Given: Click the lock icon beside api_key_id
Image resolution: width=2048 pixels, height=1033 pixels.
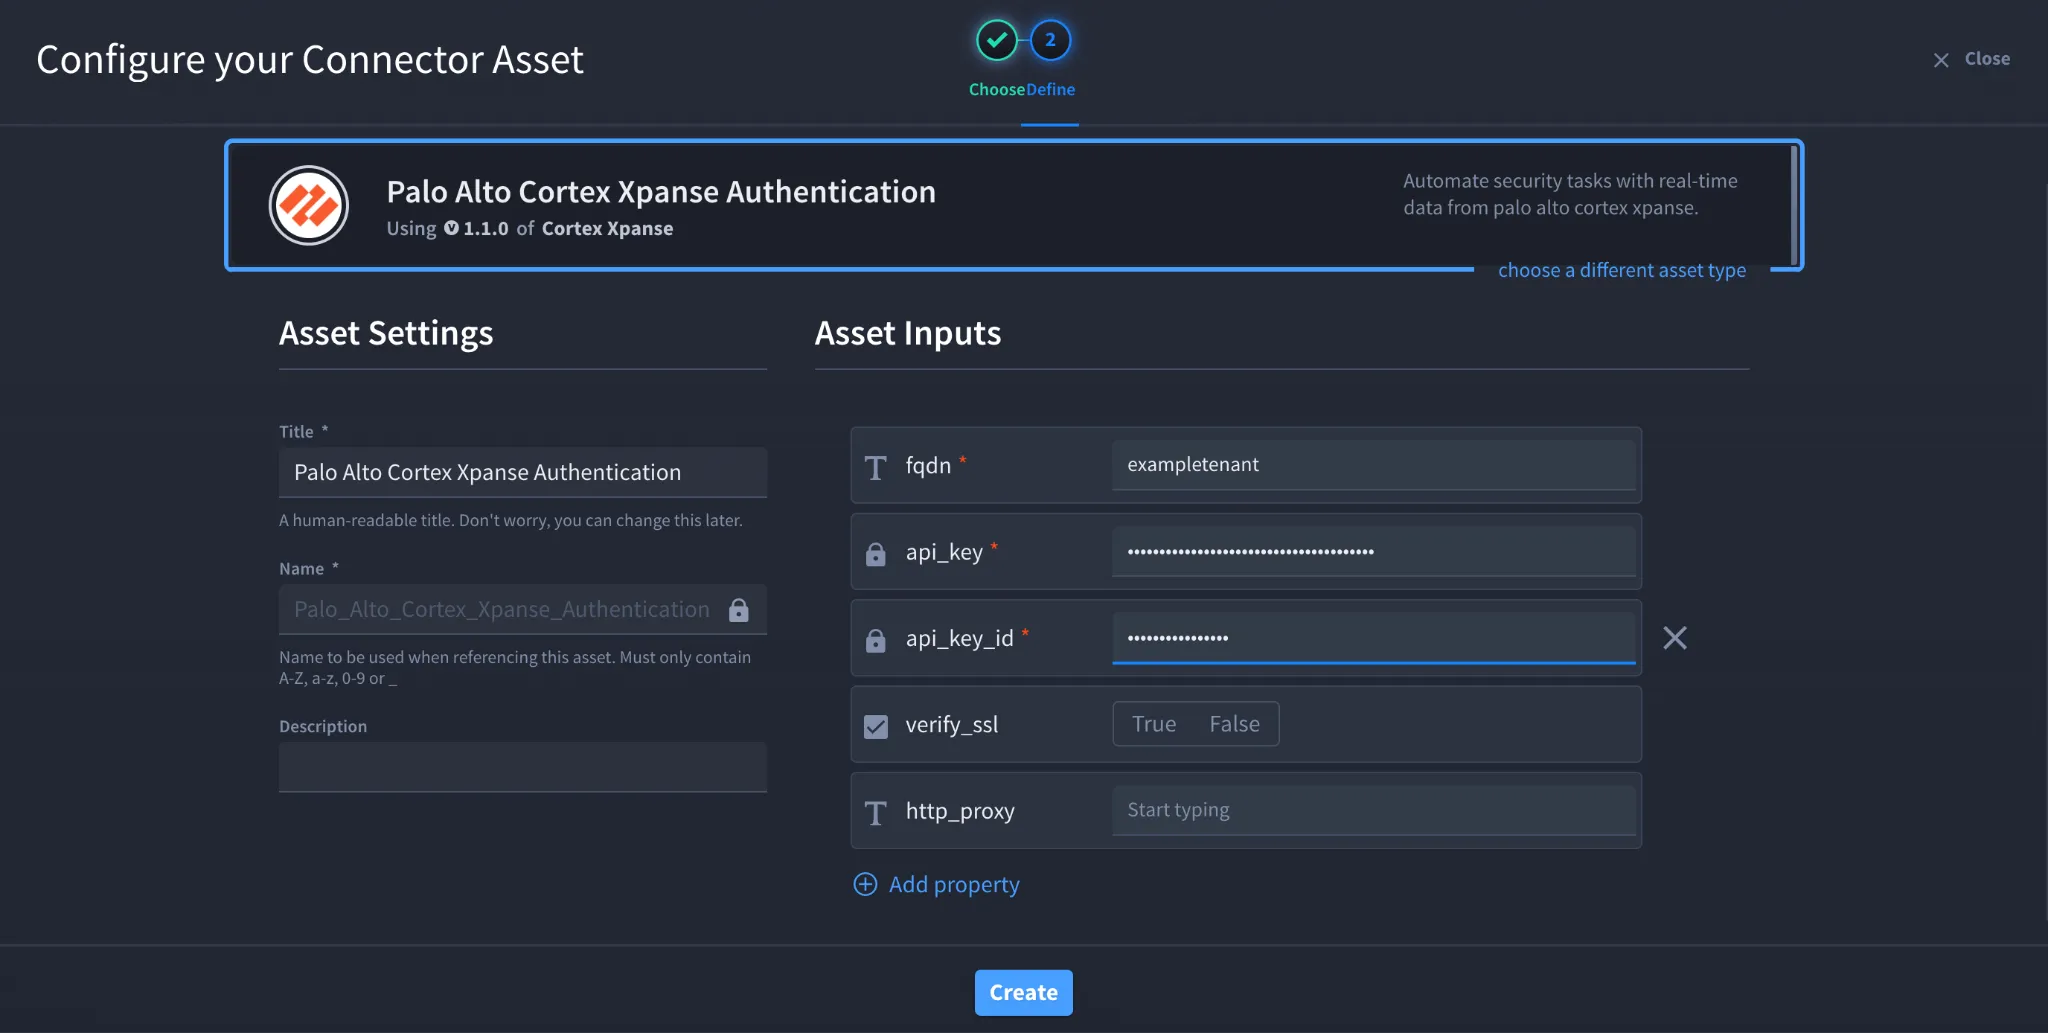Looking at the screenshot, I should (876, 640).
